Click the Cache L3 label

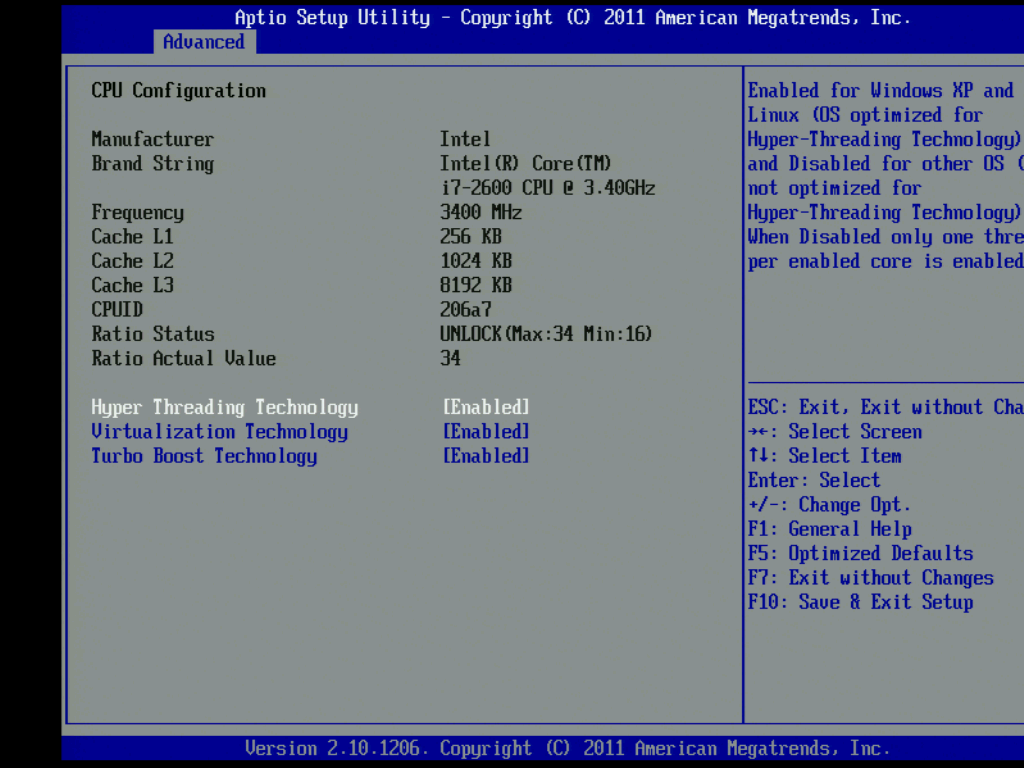tap(133, 285)
